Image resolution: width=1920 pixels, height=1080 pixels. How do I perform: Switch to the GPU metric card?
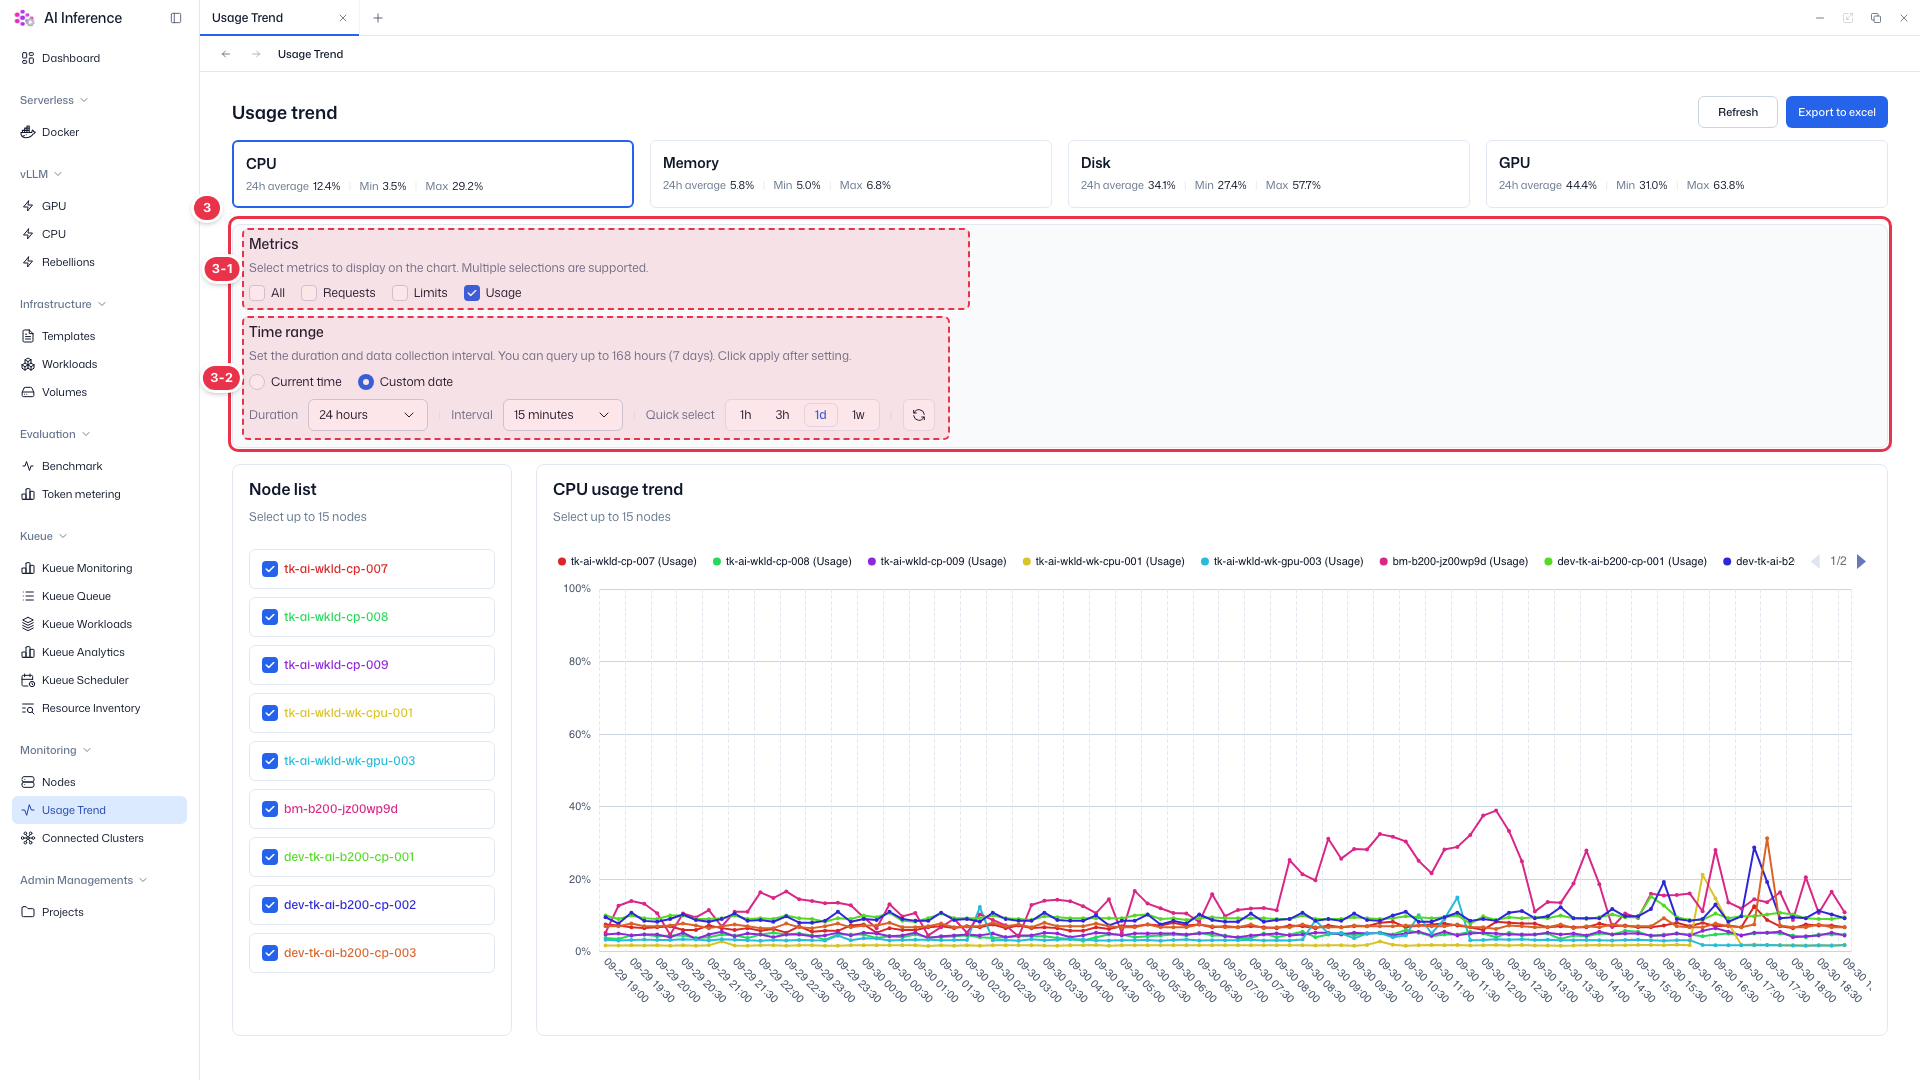(x=1686, y=174)
